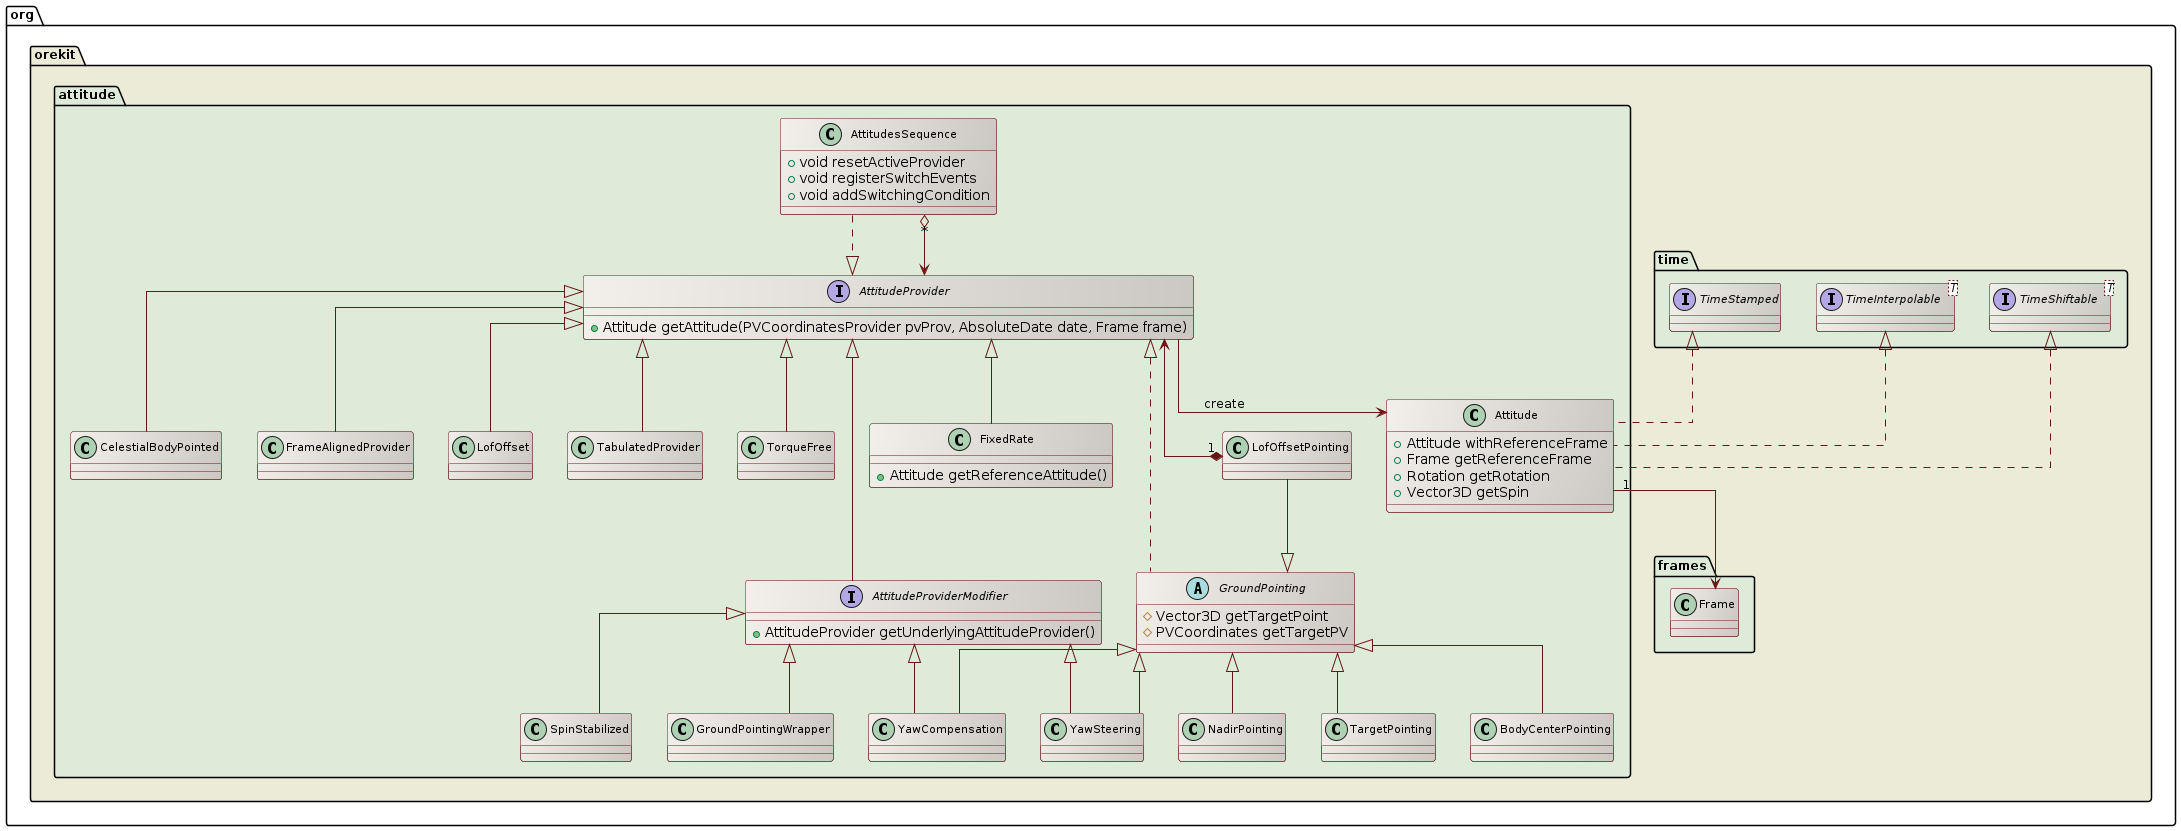Screen dimensions: 2181x831
Task: Click the Attitude getAttitude method signature
Action: (894, 327)
